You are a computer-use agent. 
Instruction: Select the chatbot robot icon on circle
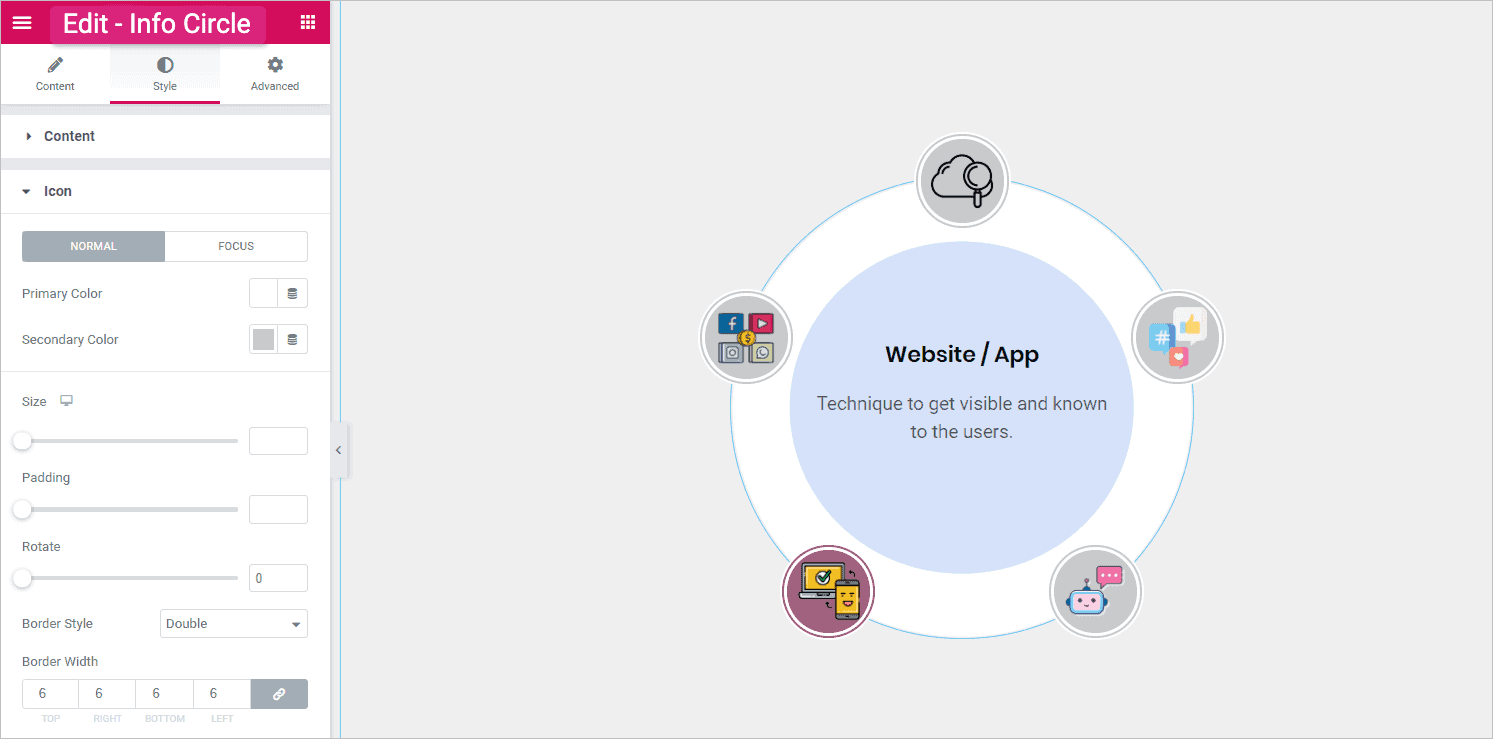pyautogui.click(x=1096, y=592)
